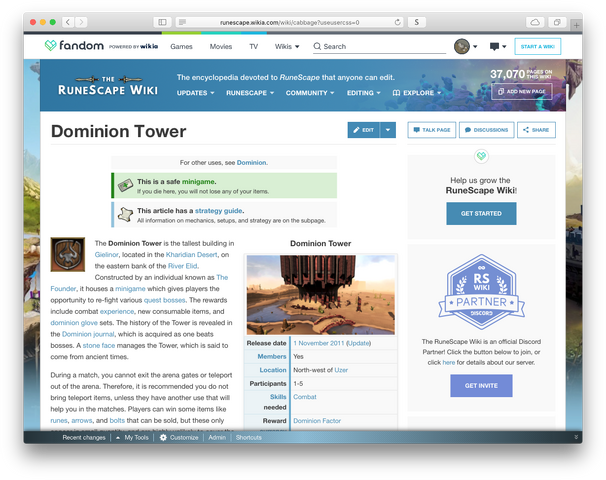
Task: Click the SHARE button
Action: pyautogui.click(x=536, y=130)
